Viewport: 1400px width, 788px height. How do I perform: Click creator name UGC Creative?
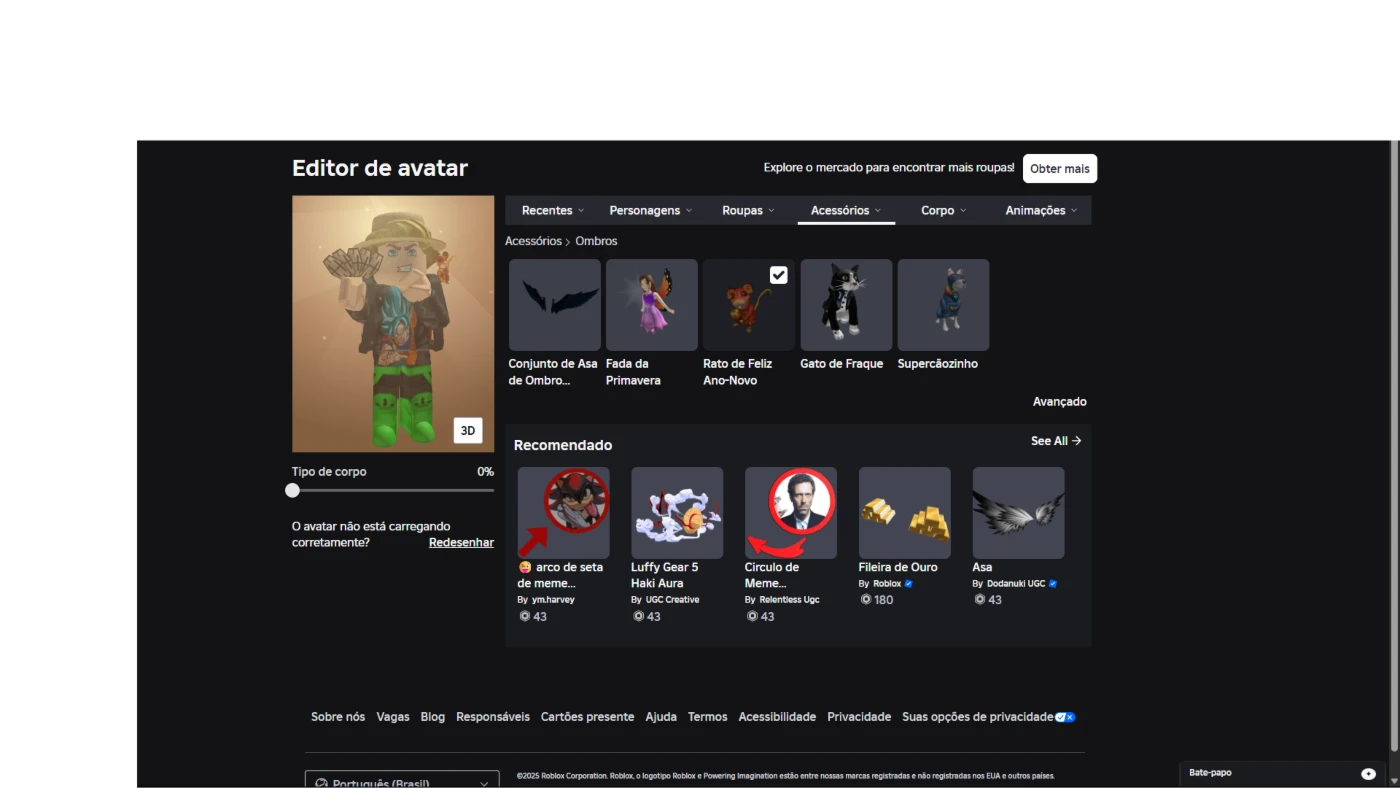[672, 600]
